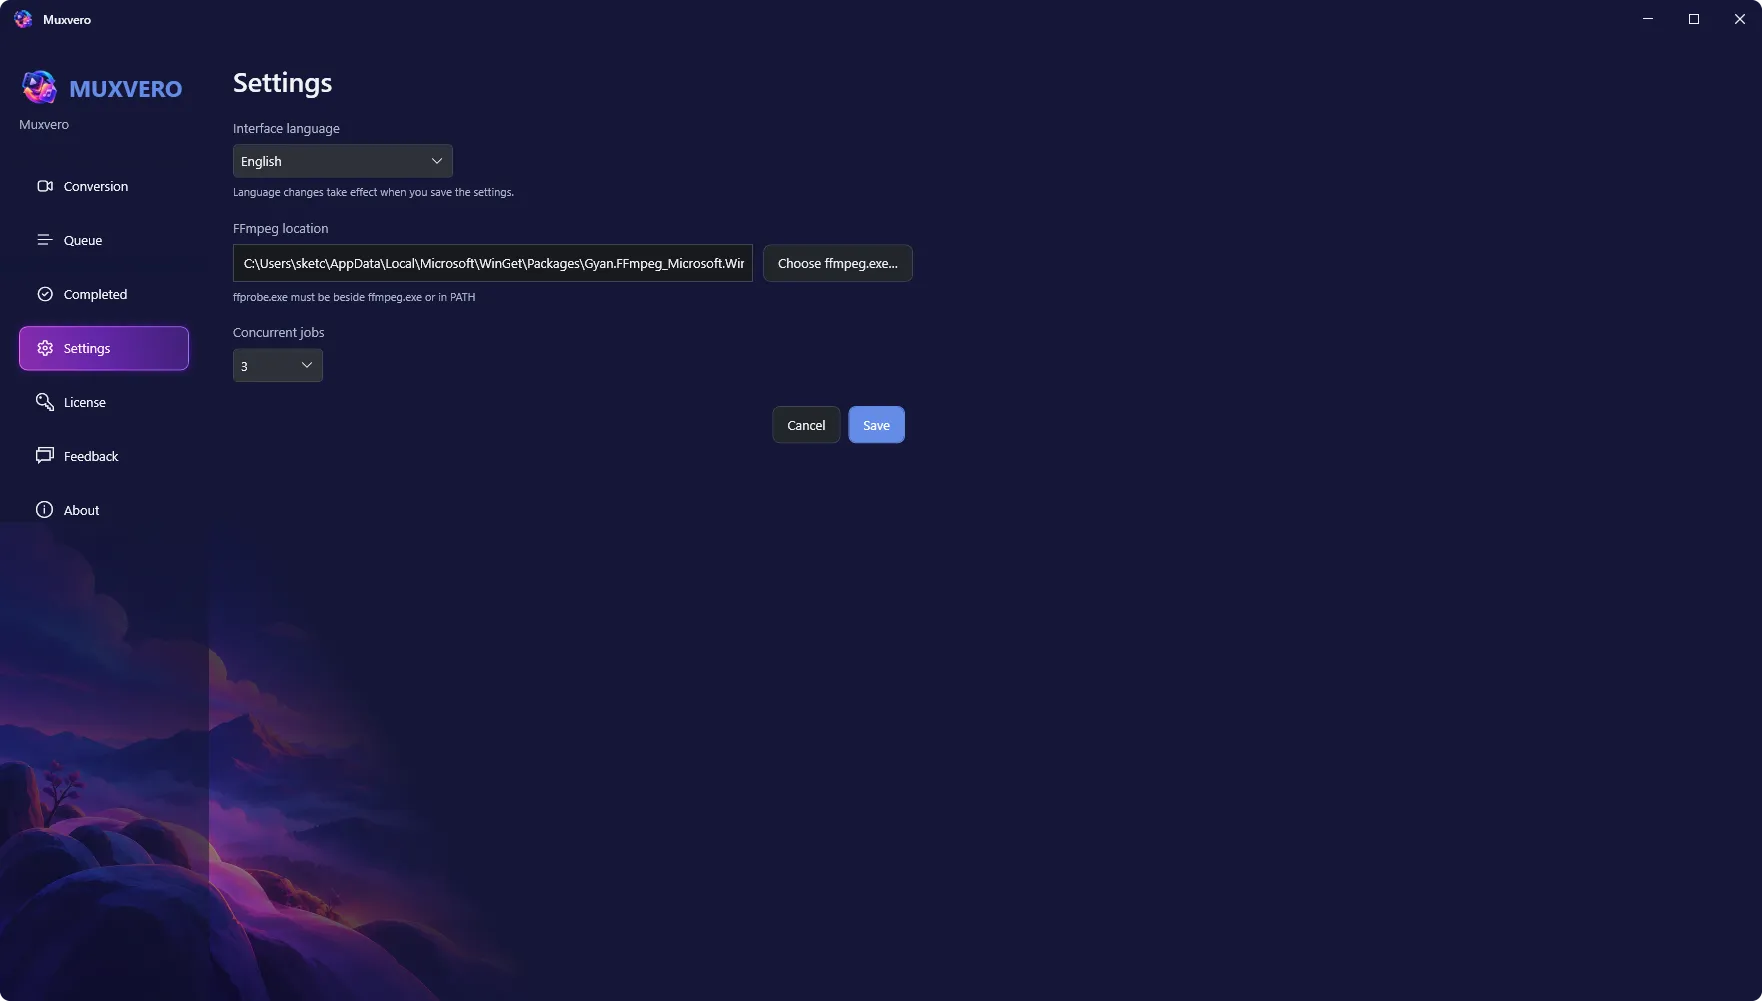Close the Muxvero window
Viewport: 1762px width, 1001px height.
(x=1740, y=19)
